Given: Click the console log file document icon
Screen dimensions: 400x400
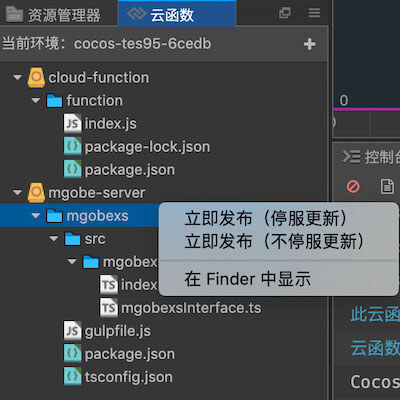Looking at the screenshot, I should tap(387, 186).
